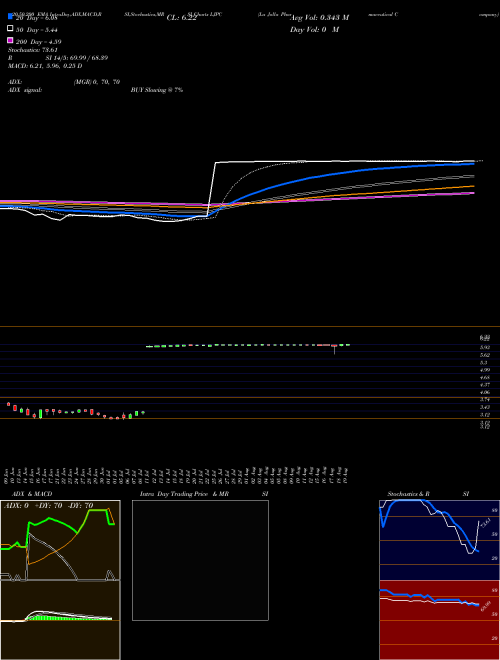Click the 4.37 price axis label
This screenshot has height=660, width=500.
pos(484,385)
